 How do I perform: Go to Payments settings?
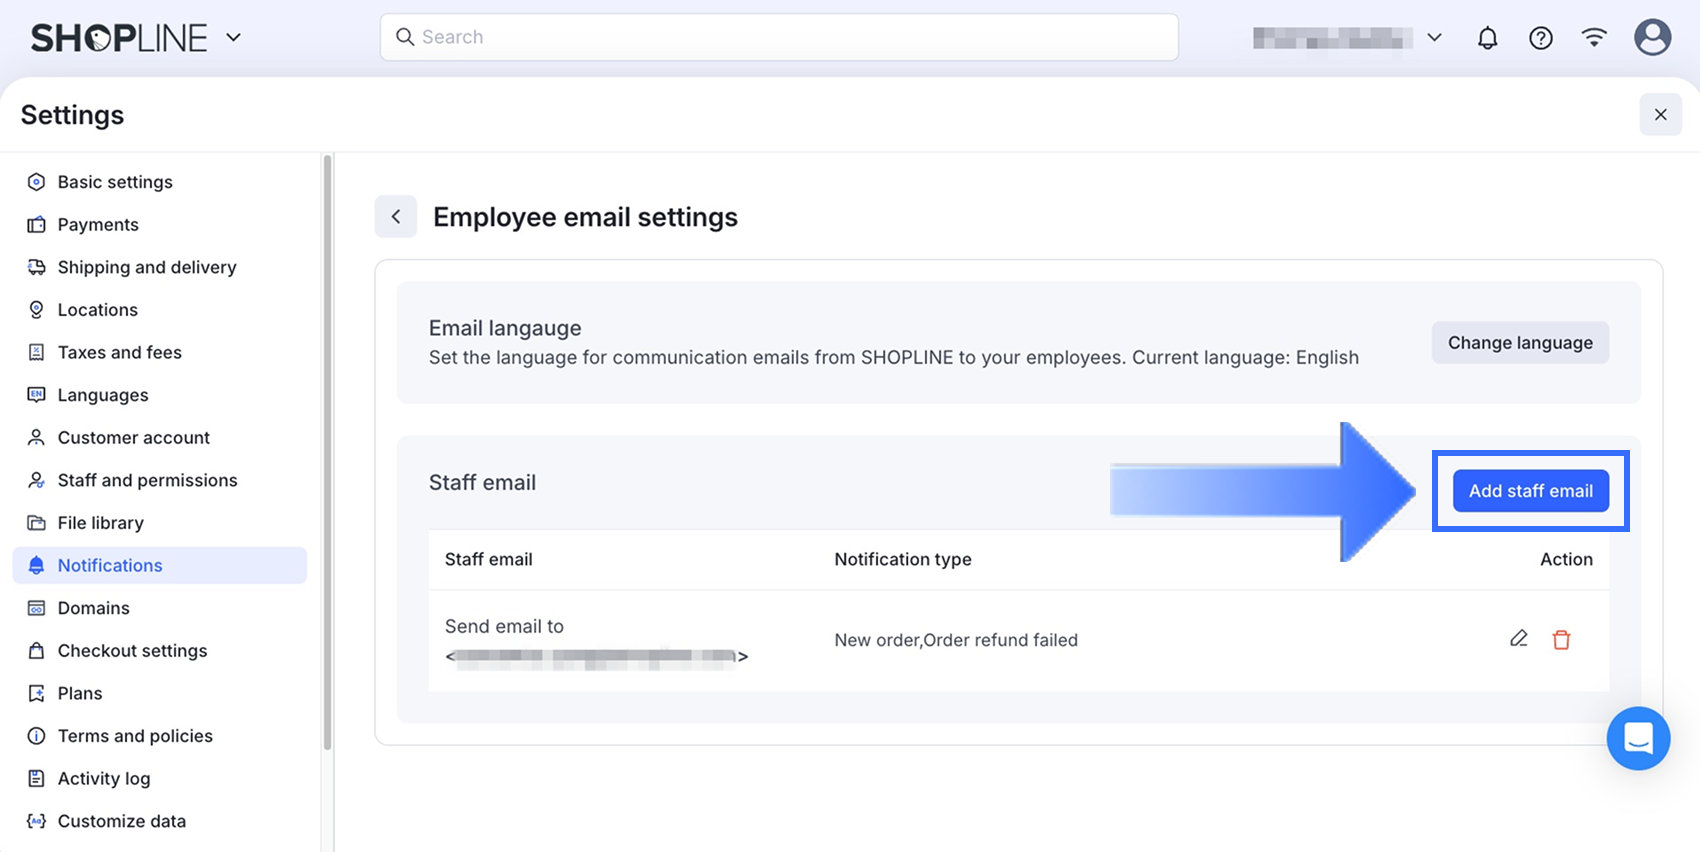point(98,225)
